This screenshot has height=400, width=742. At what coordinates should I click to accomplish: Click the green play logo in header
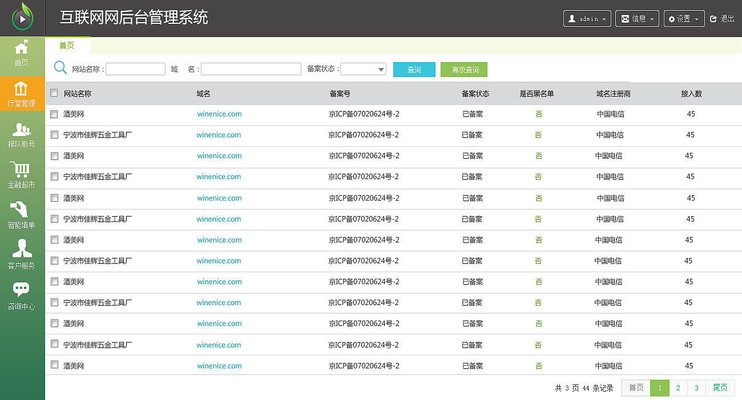pos(22,18)
